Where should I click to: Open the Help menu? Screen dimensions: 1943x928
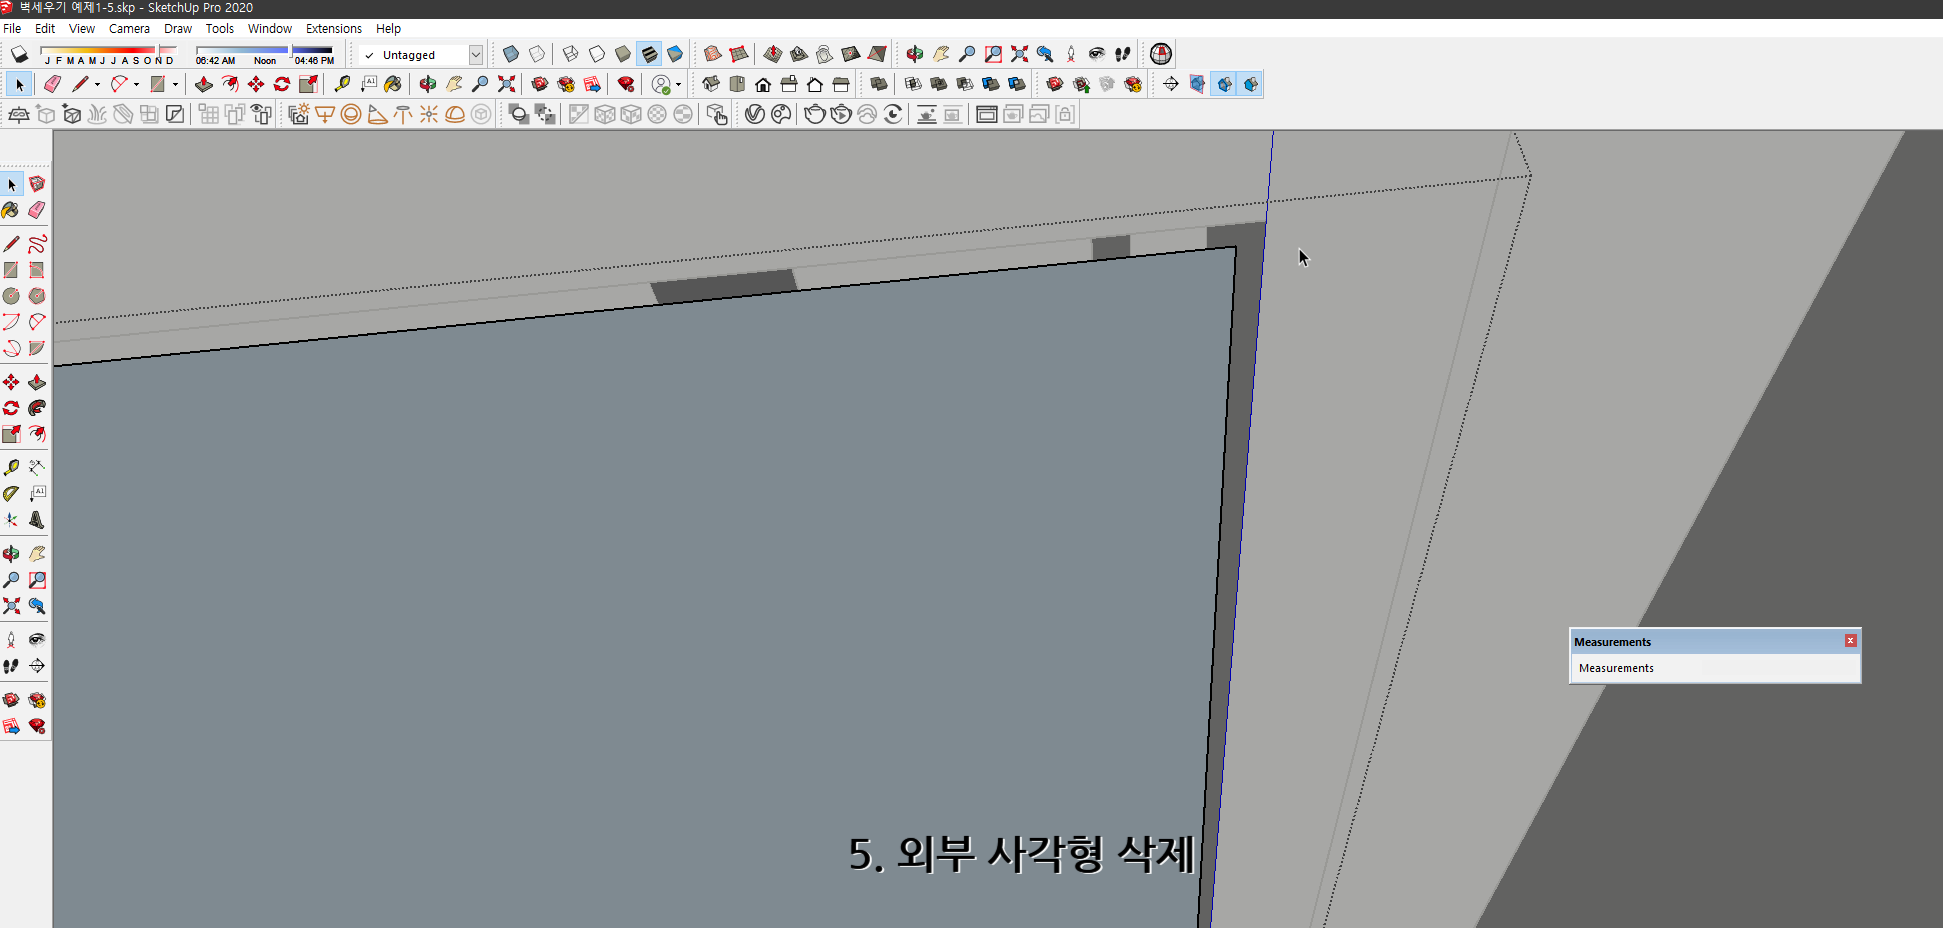tap(388, 29)
